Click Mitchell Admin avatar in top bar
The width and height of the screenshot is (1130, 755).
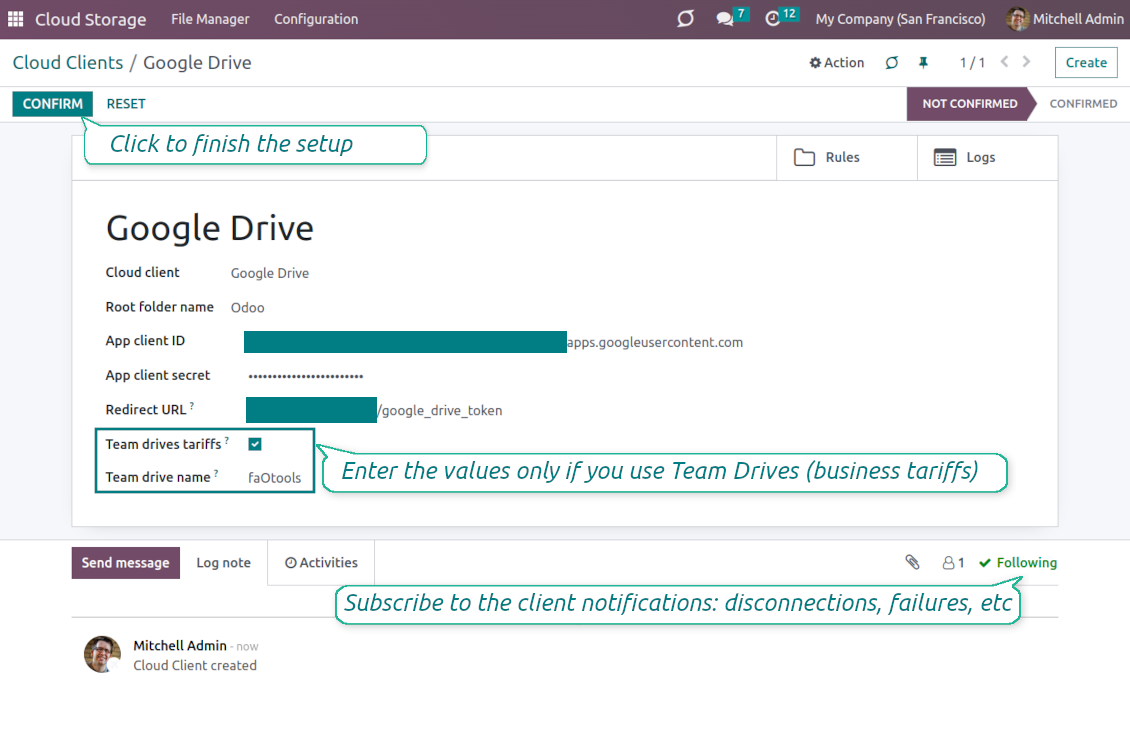1017,19
